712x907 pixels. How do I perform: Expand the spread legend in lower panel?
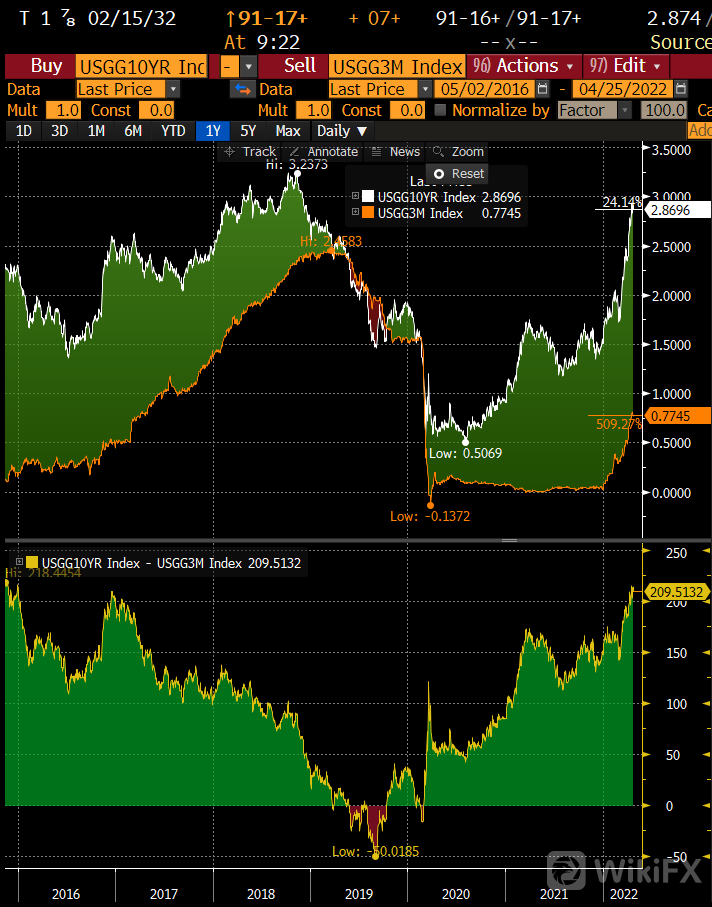point(17,563)
